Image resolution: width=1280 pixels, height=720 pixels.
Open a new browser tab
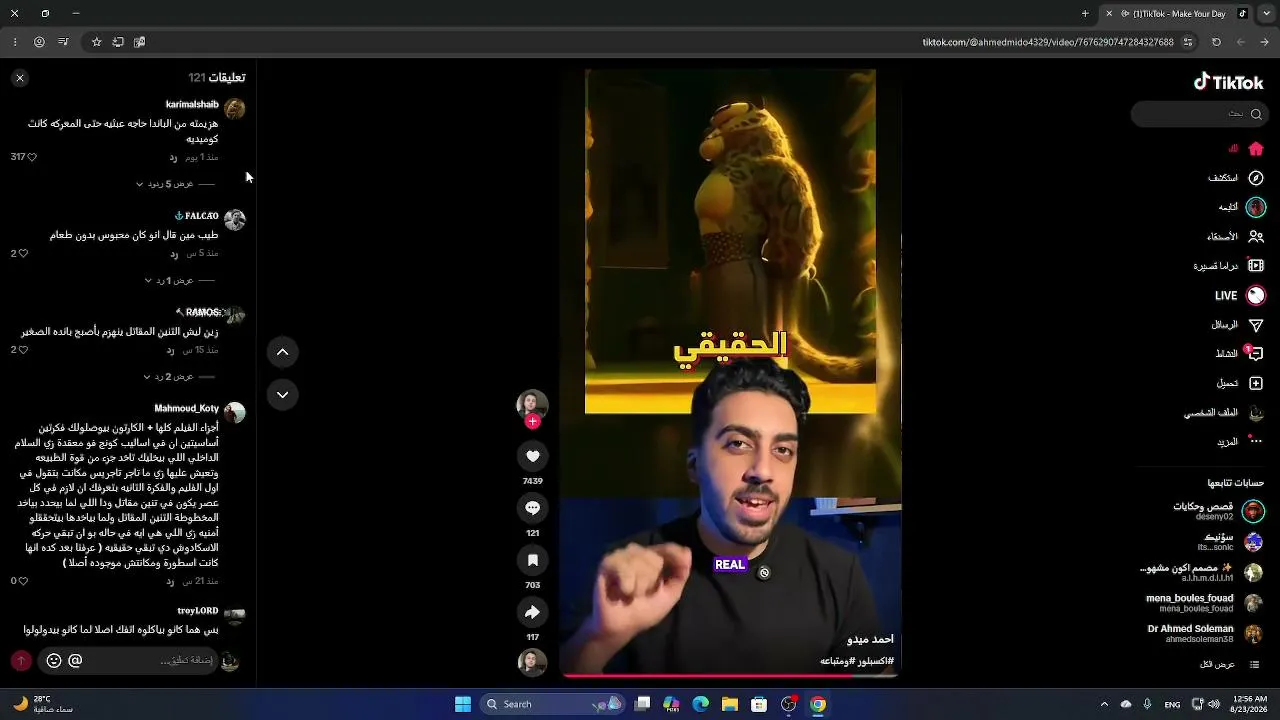1085,14
